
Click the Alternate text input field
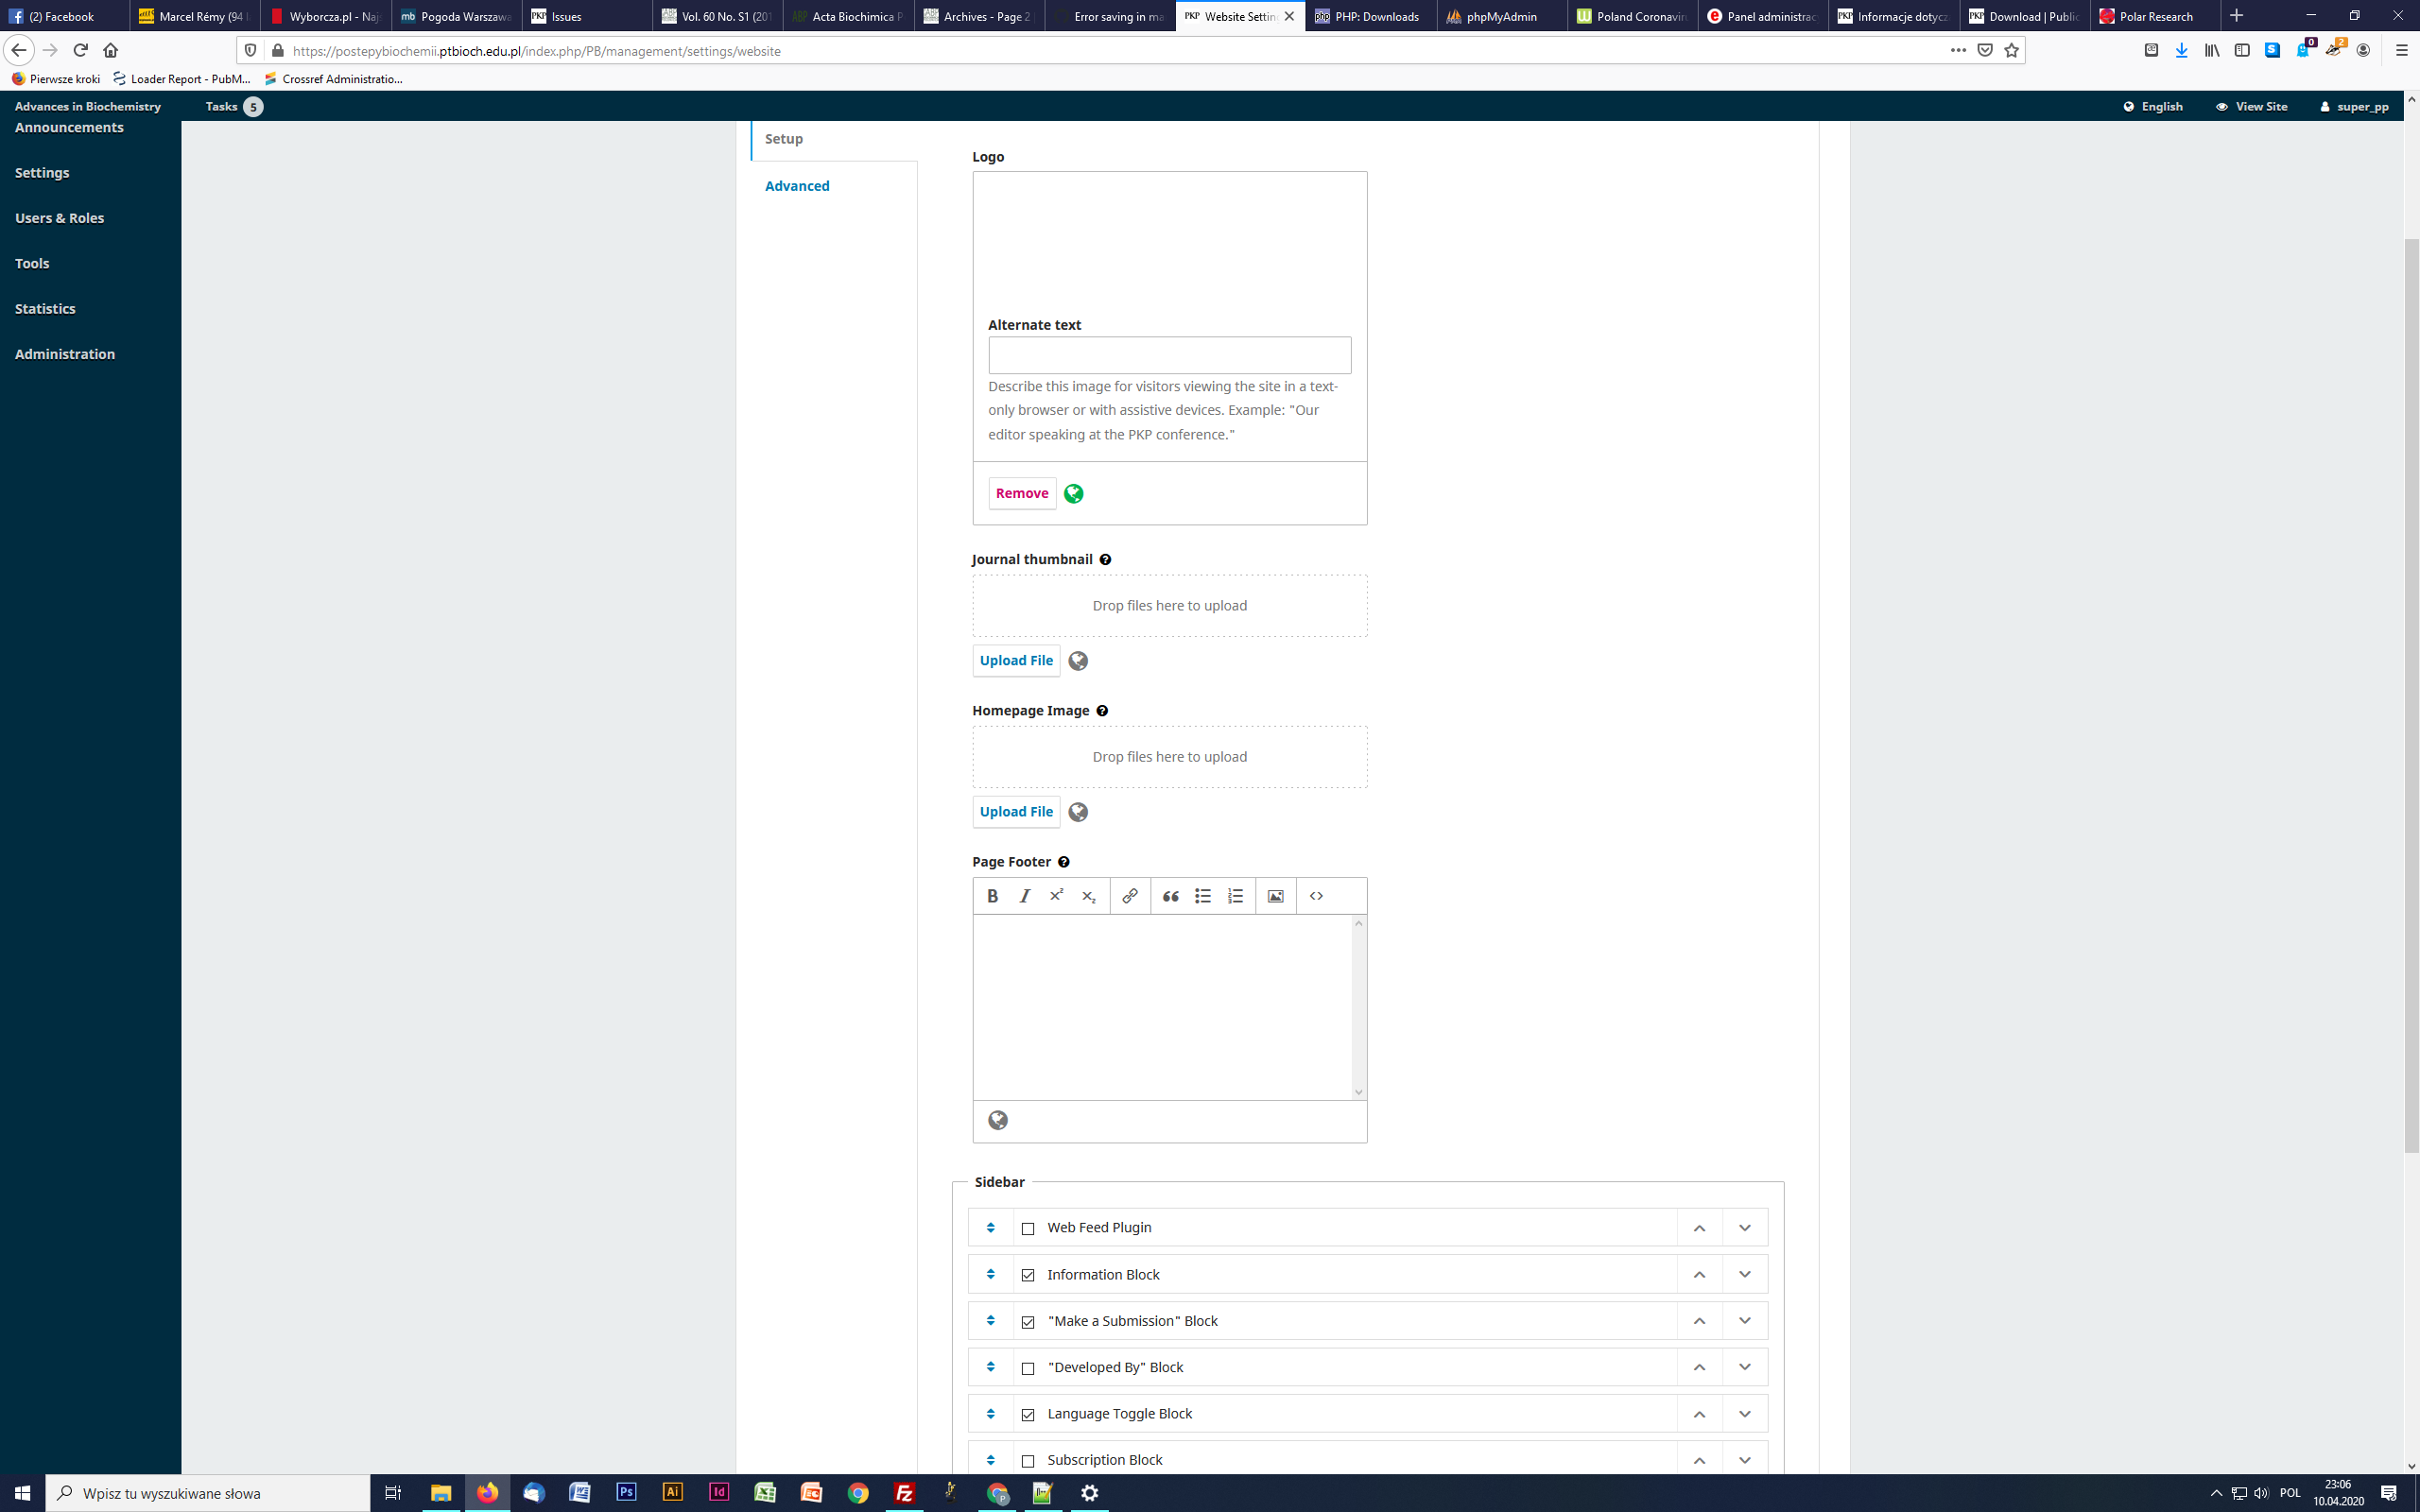(1169, 355)
